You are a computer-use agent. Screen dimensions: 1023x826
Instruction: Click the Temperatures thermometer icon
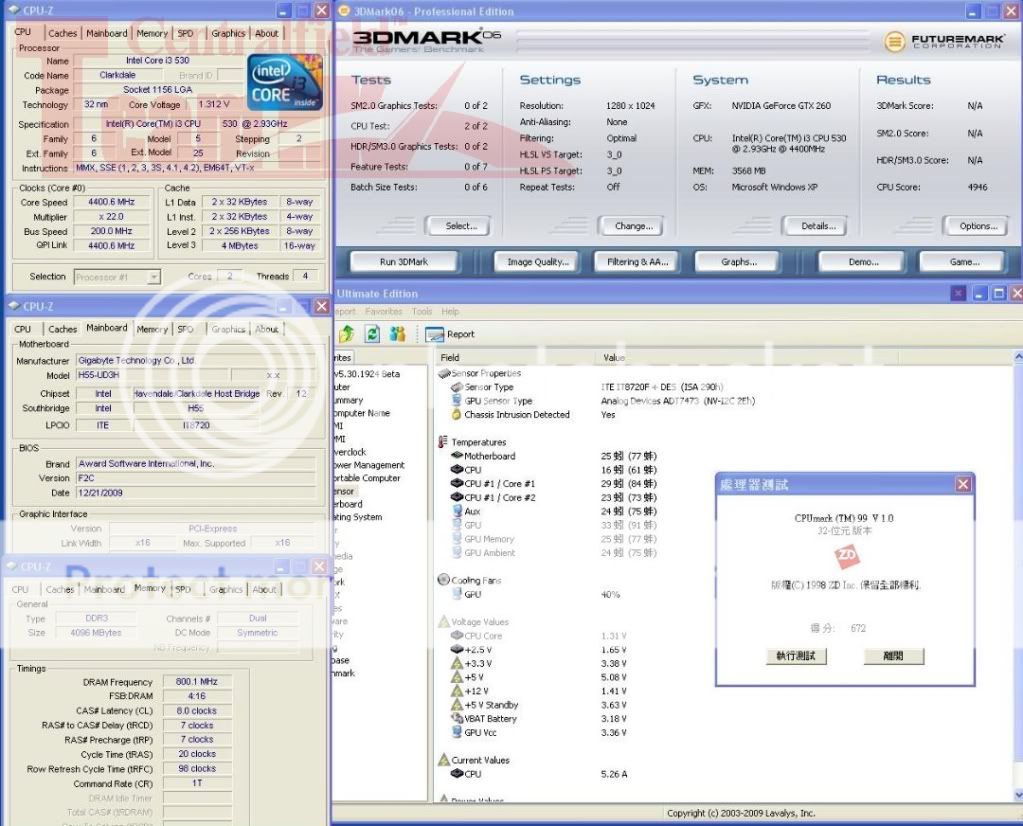click(443, 442)
